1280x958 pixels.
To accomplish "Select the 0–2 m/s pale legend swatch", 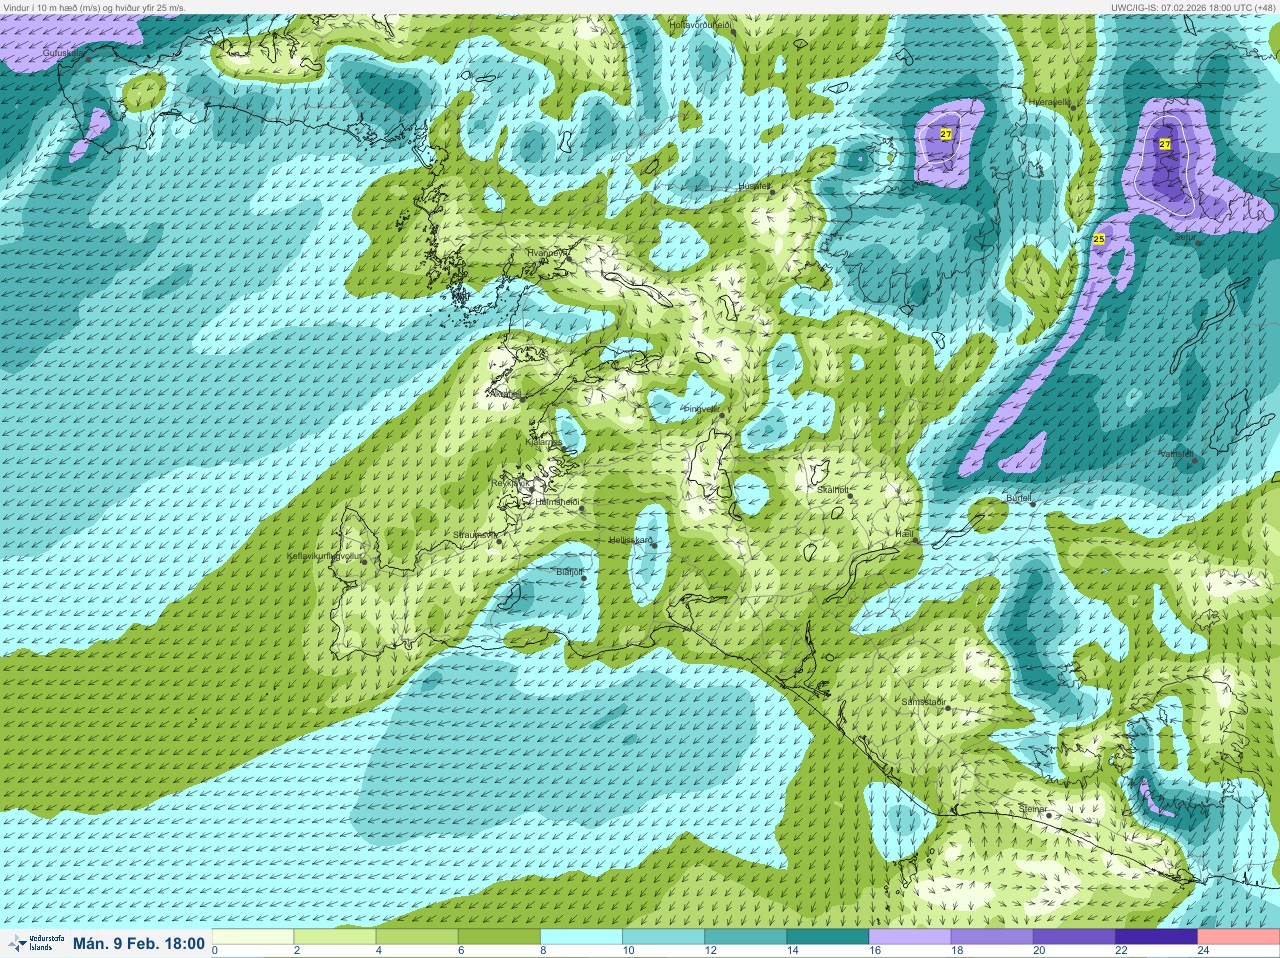I will point(253,937).
